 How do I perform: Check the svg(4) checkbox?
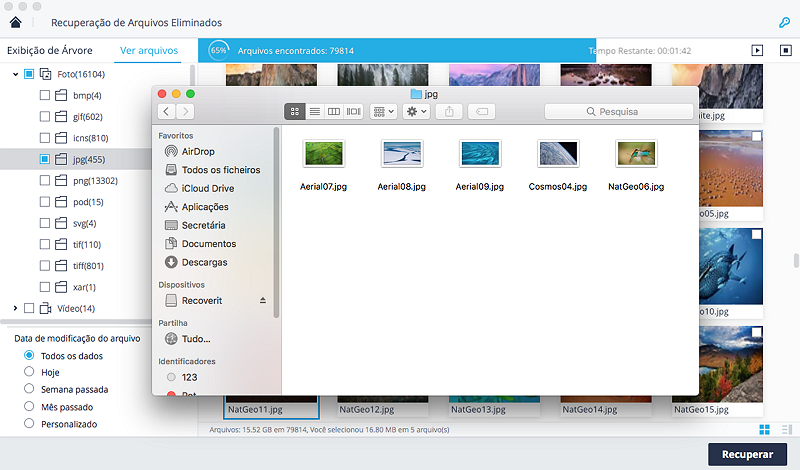tap(45, 223)
